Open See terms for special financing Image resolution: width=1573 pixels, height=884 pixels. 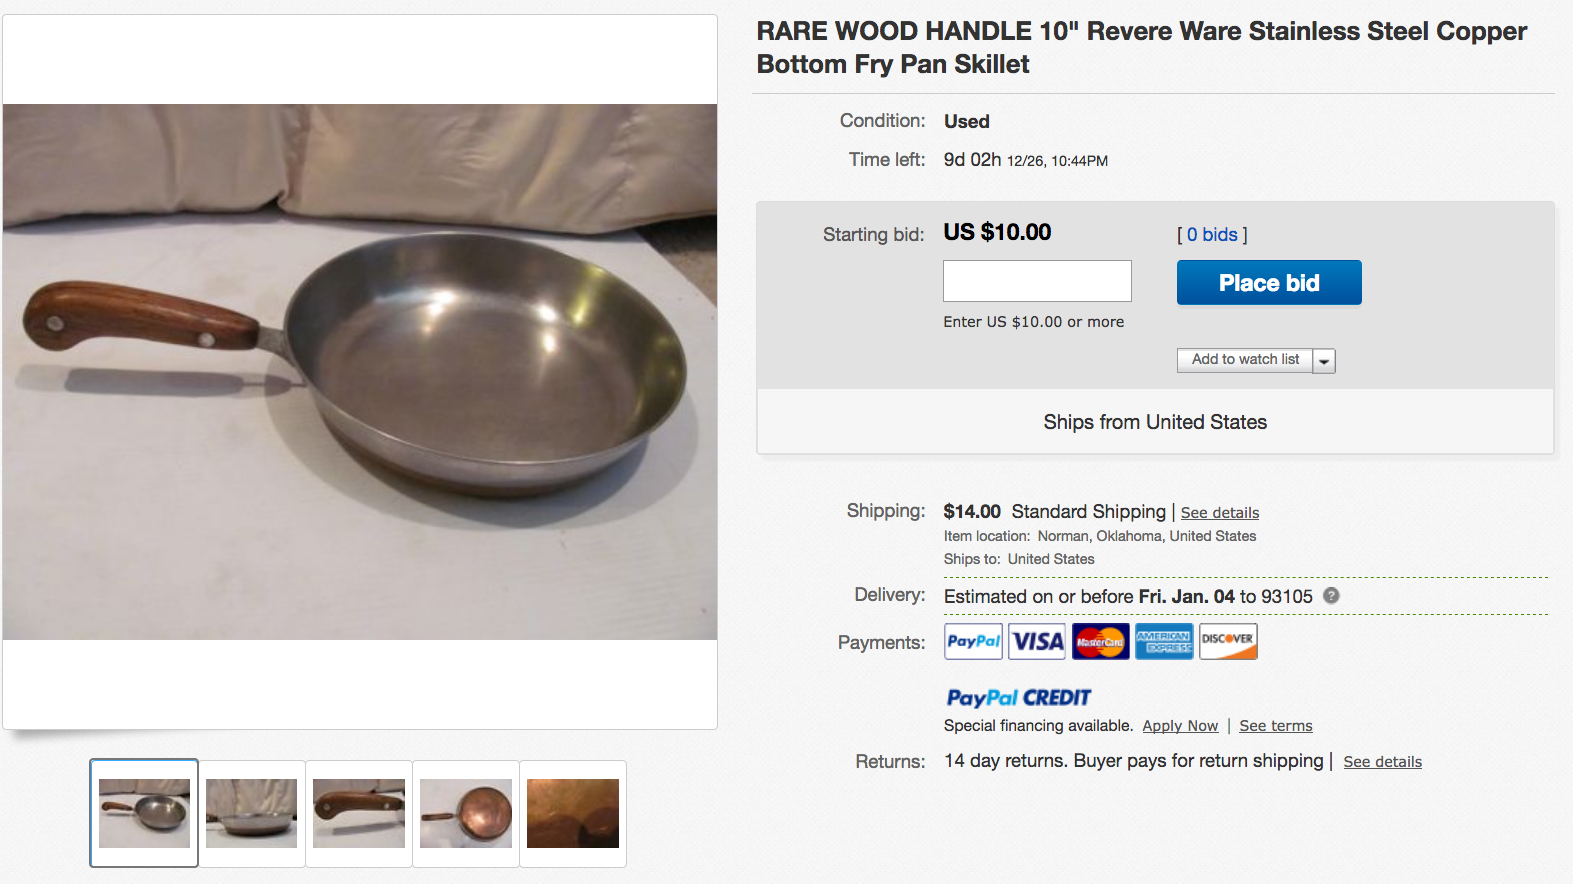pyautogui.click(x=1275, y=725)
